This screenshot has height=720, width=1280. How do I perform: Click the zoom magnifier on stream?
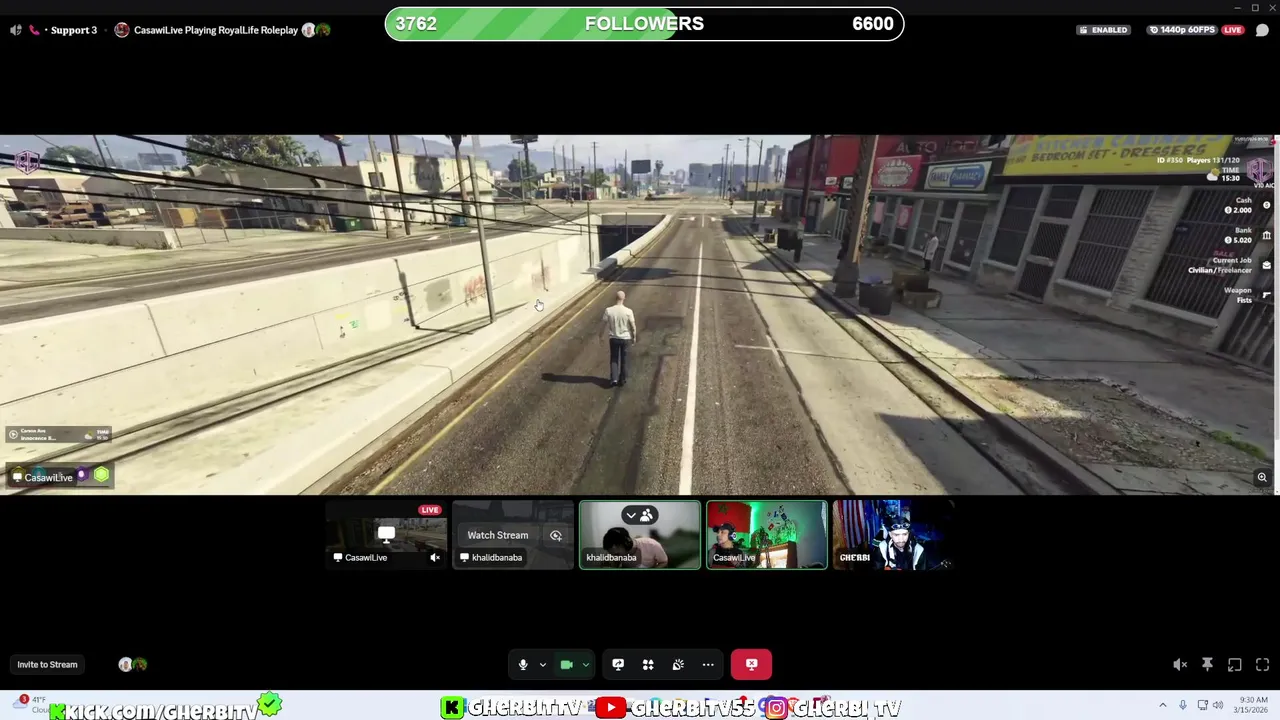coord(1262,478)
